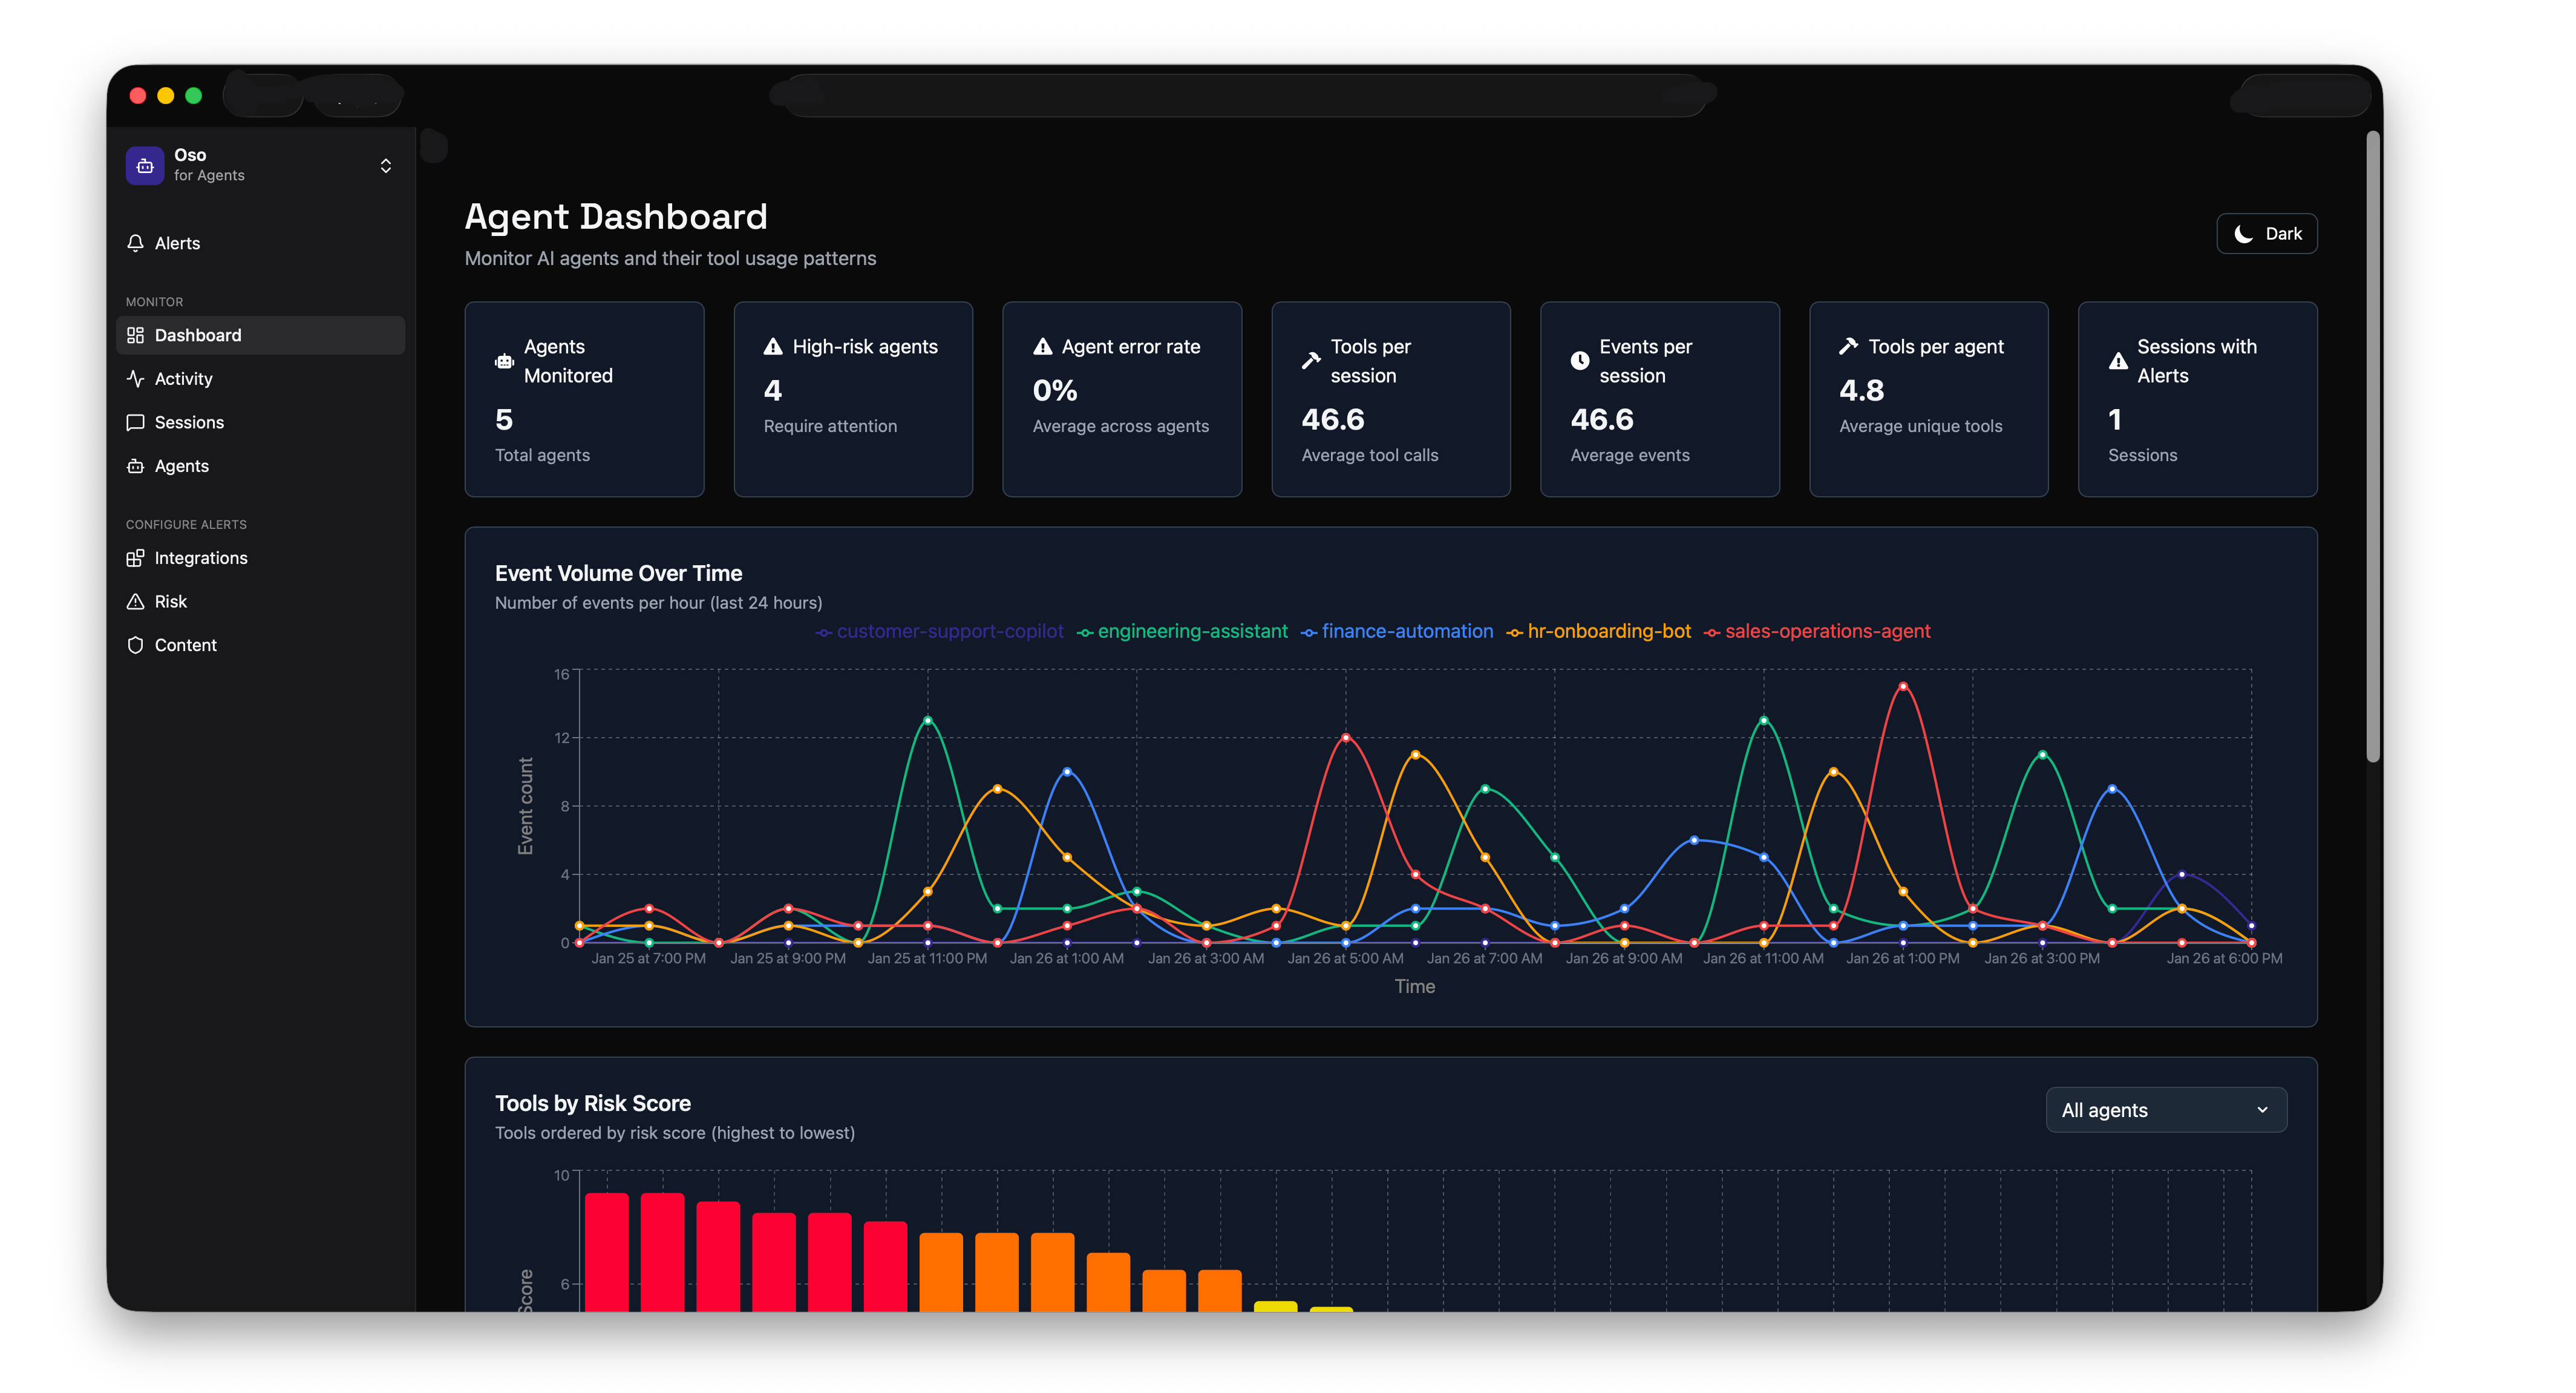Image resolution: width=2576 pixels, height=1393 pixels.
Task: Click the Integrations blocks icon
Action: point(136,558)
